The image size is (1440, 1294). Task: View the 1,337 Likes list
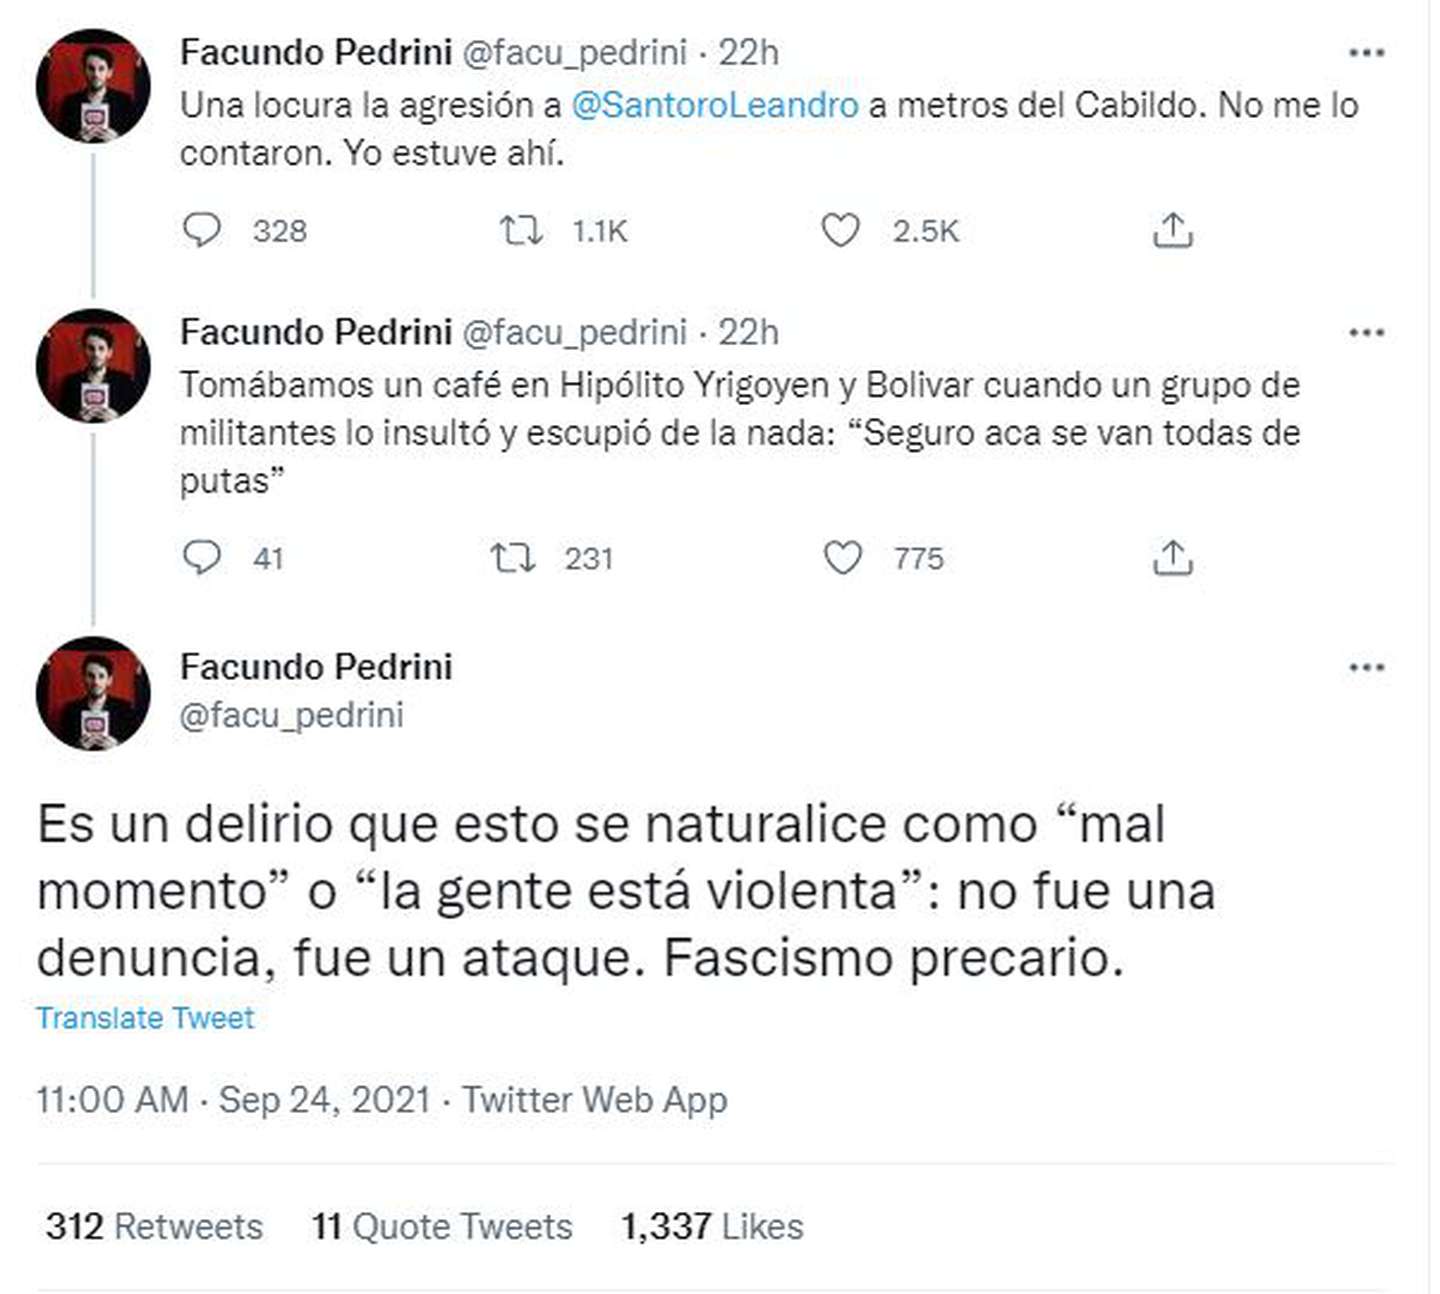[712, 1226]
